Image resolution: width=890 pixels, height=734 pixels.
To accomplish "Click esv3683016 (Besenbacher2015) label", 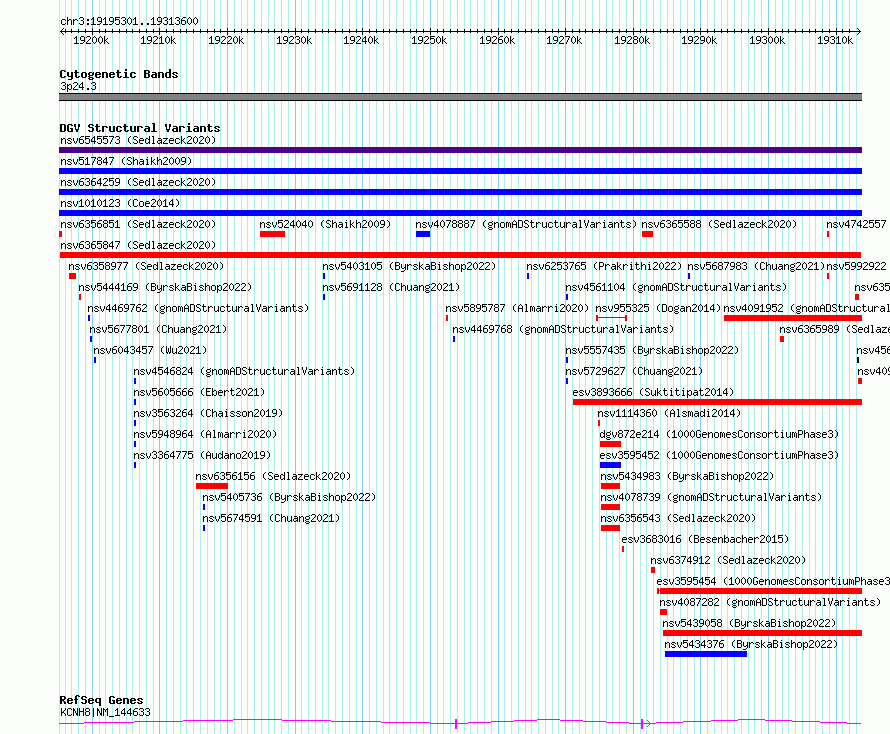I will [x=706, y=539].
